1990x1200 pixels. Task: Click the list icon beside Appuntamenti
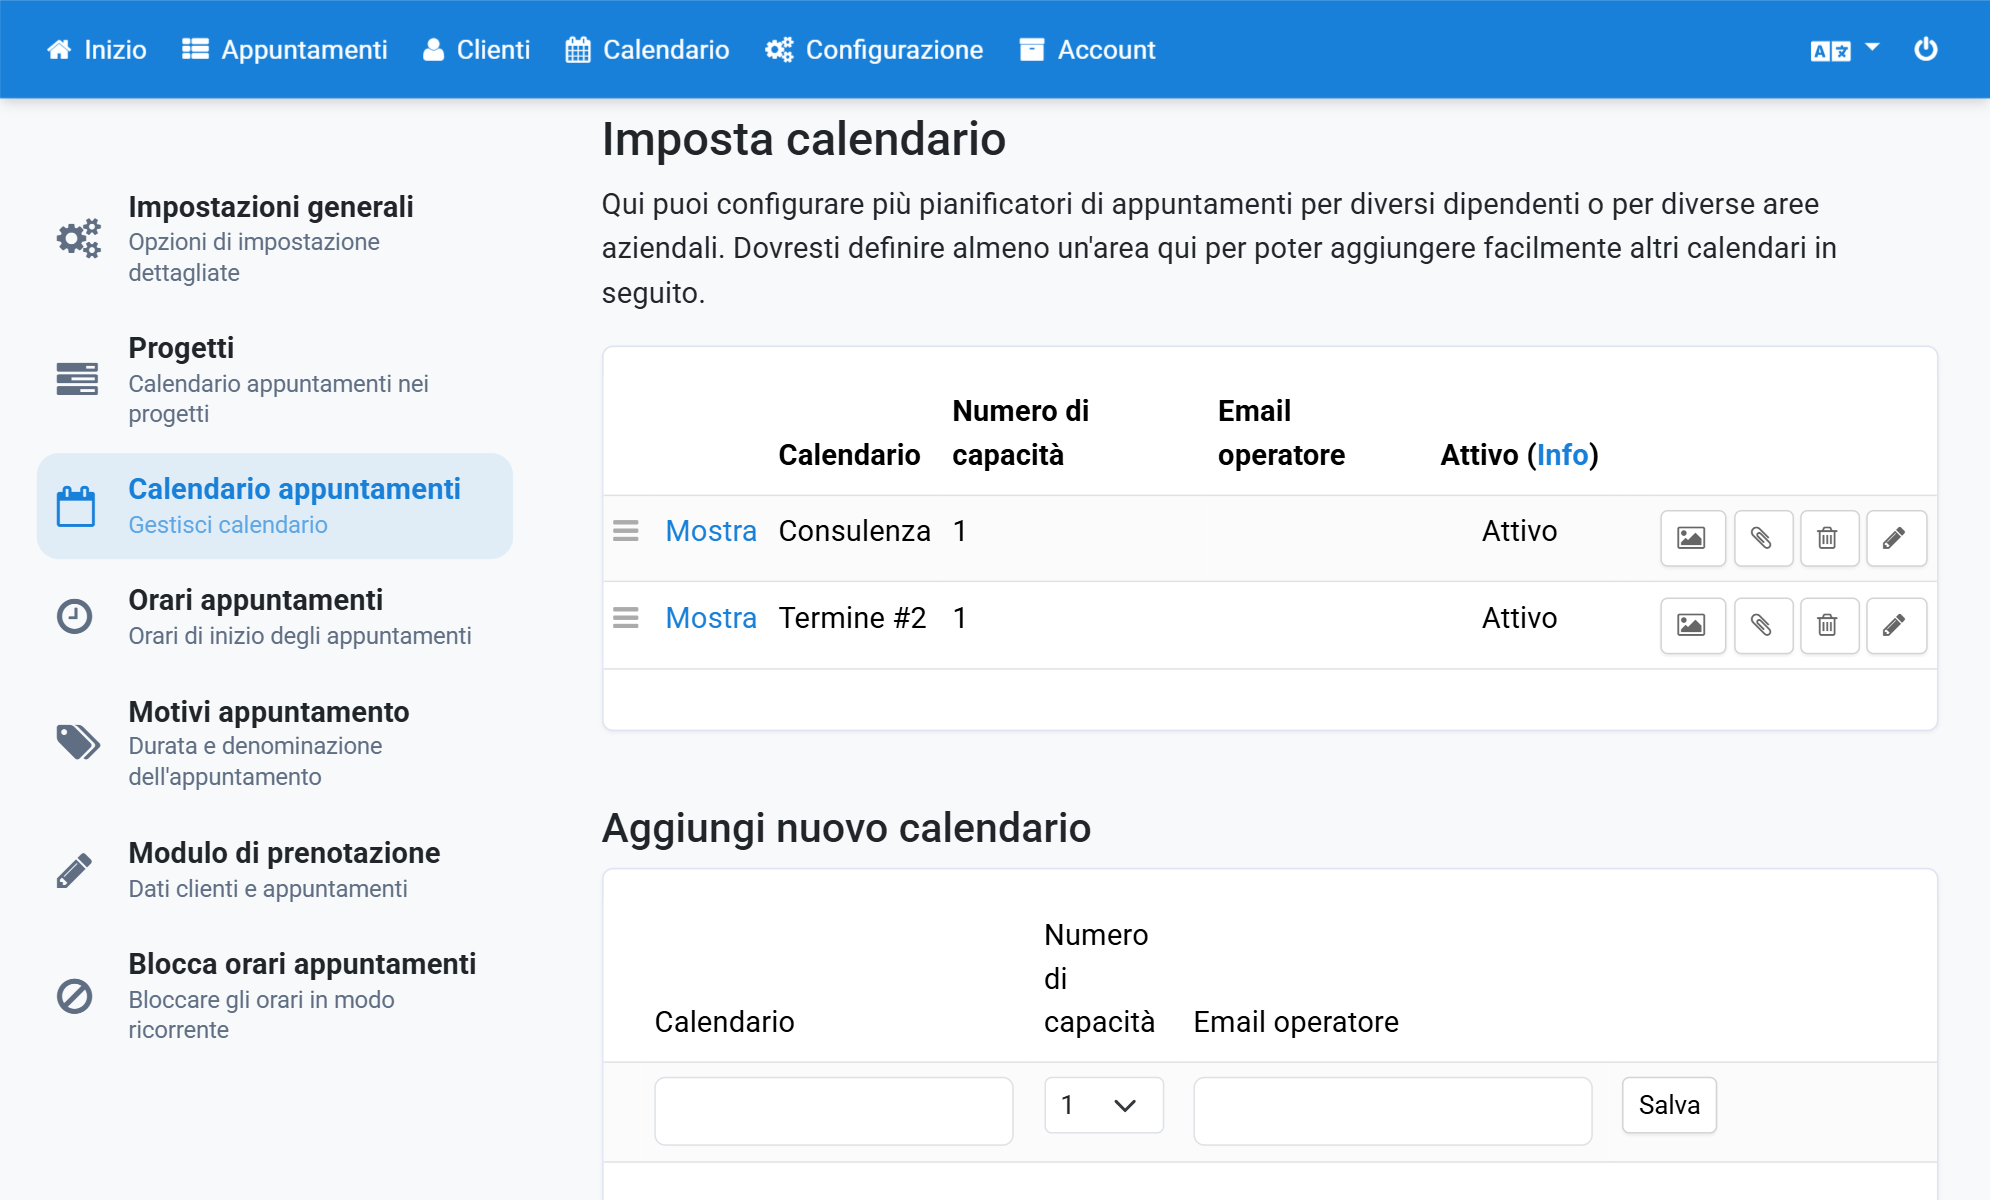click(195, 50)
